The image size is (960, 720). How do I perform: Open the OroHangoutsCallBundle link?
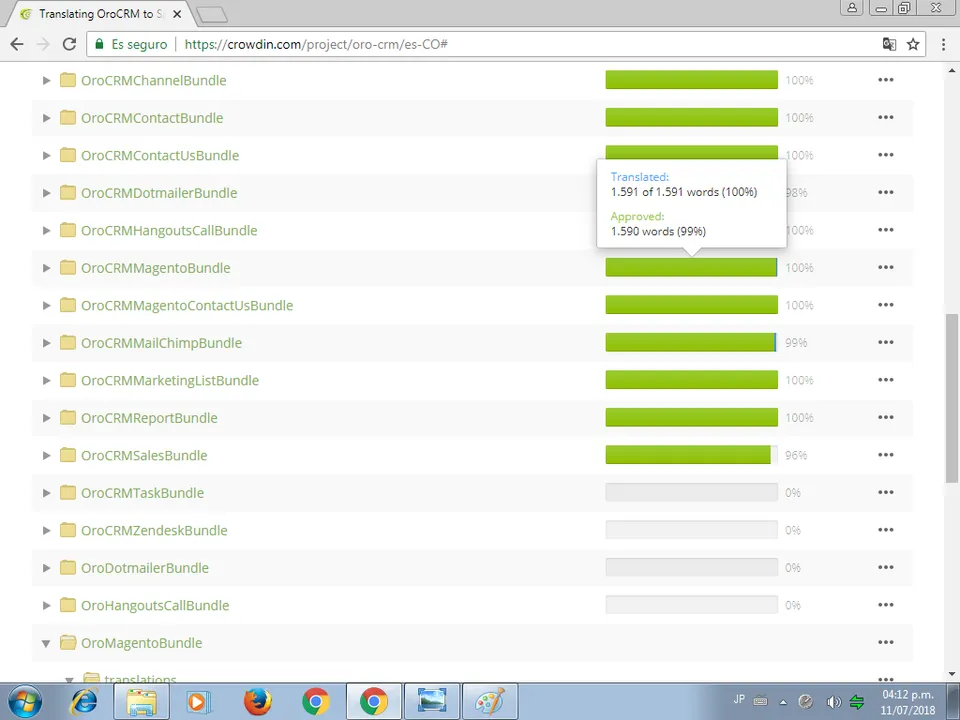pos(155,606)
